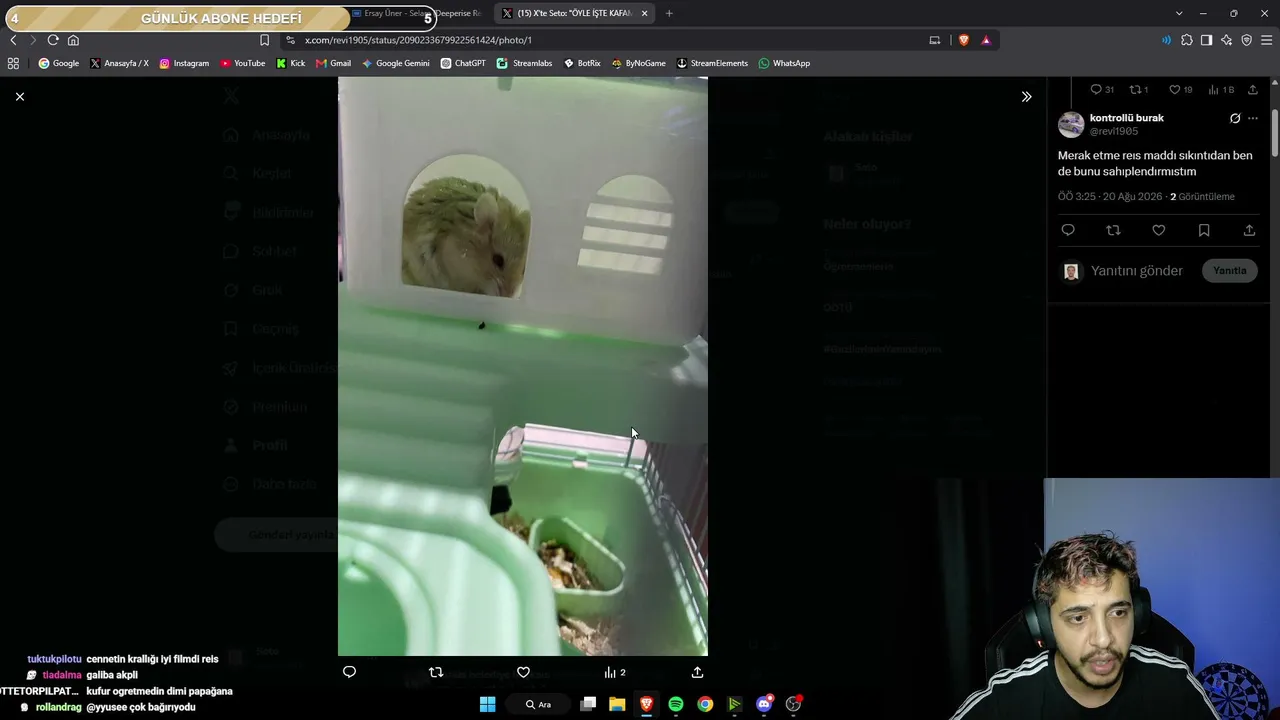Open the browser main hamburger menu
Image resolution: width=1280 pixels, height=720 pixels.
click(x=1267, y=40)
